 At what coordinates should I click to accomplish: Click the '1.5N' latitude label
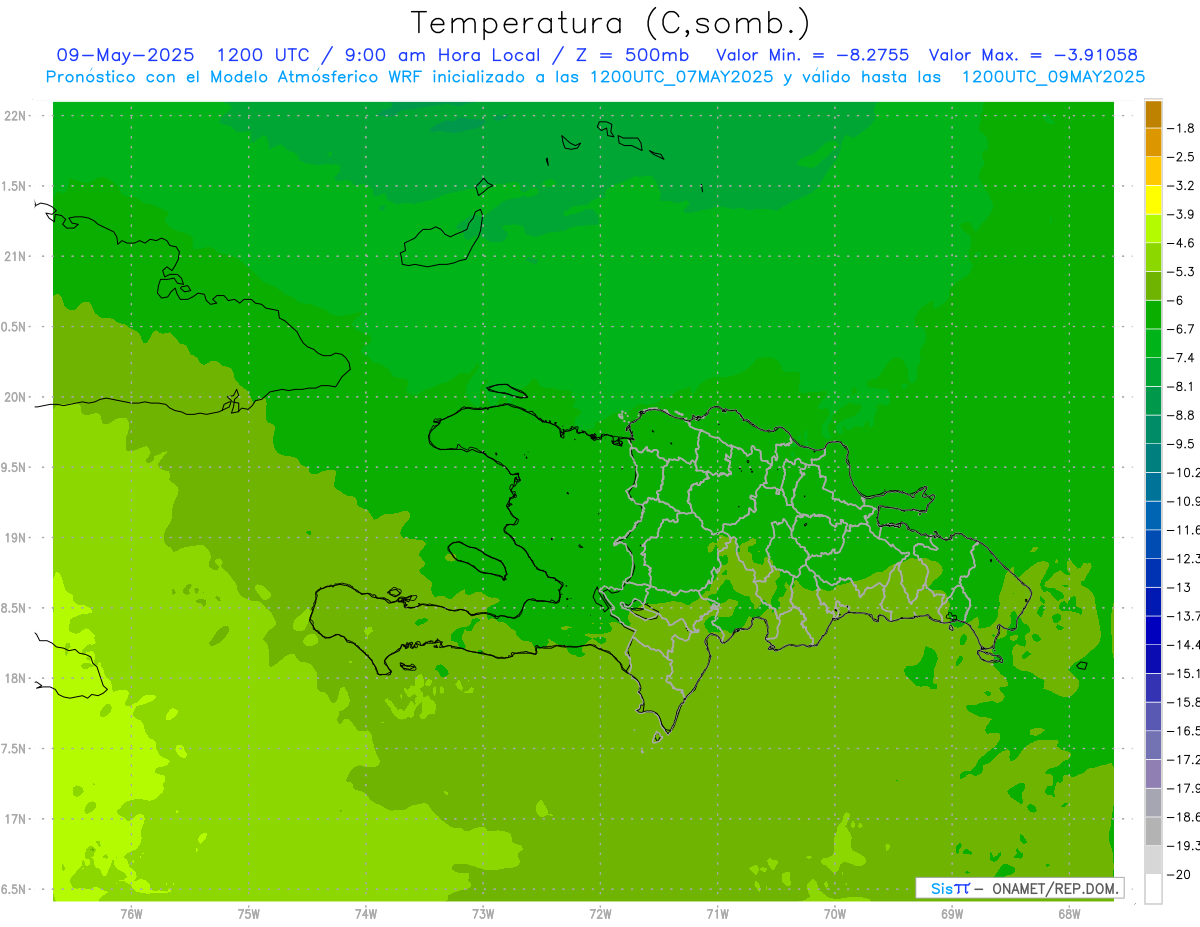14,186
